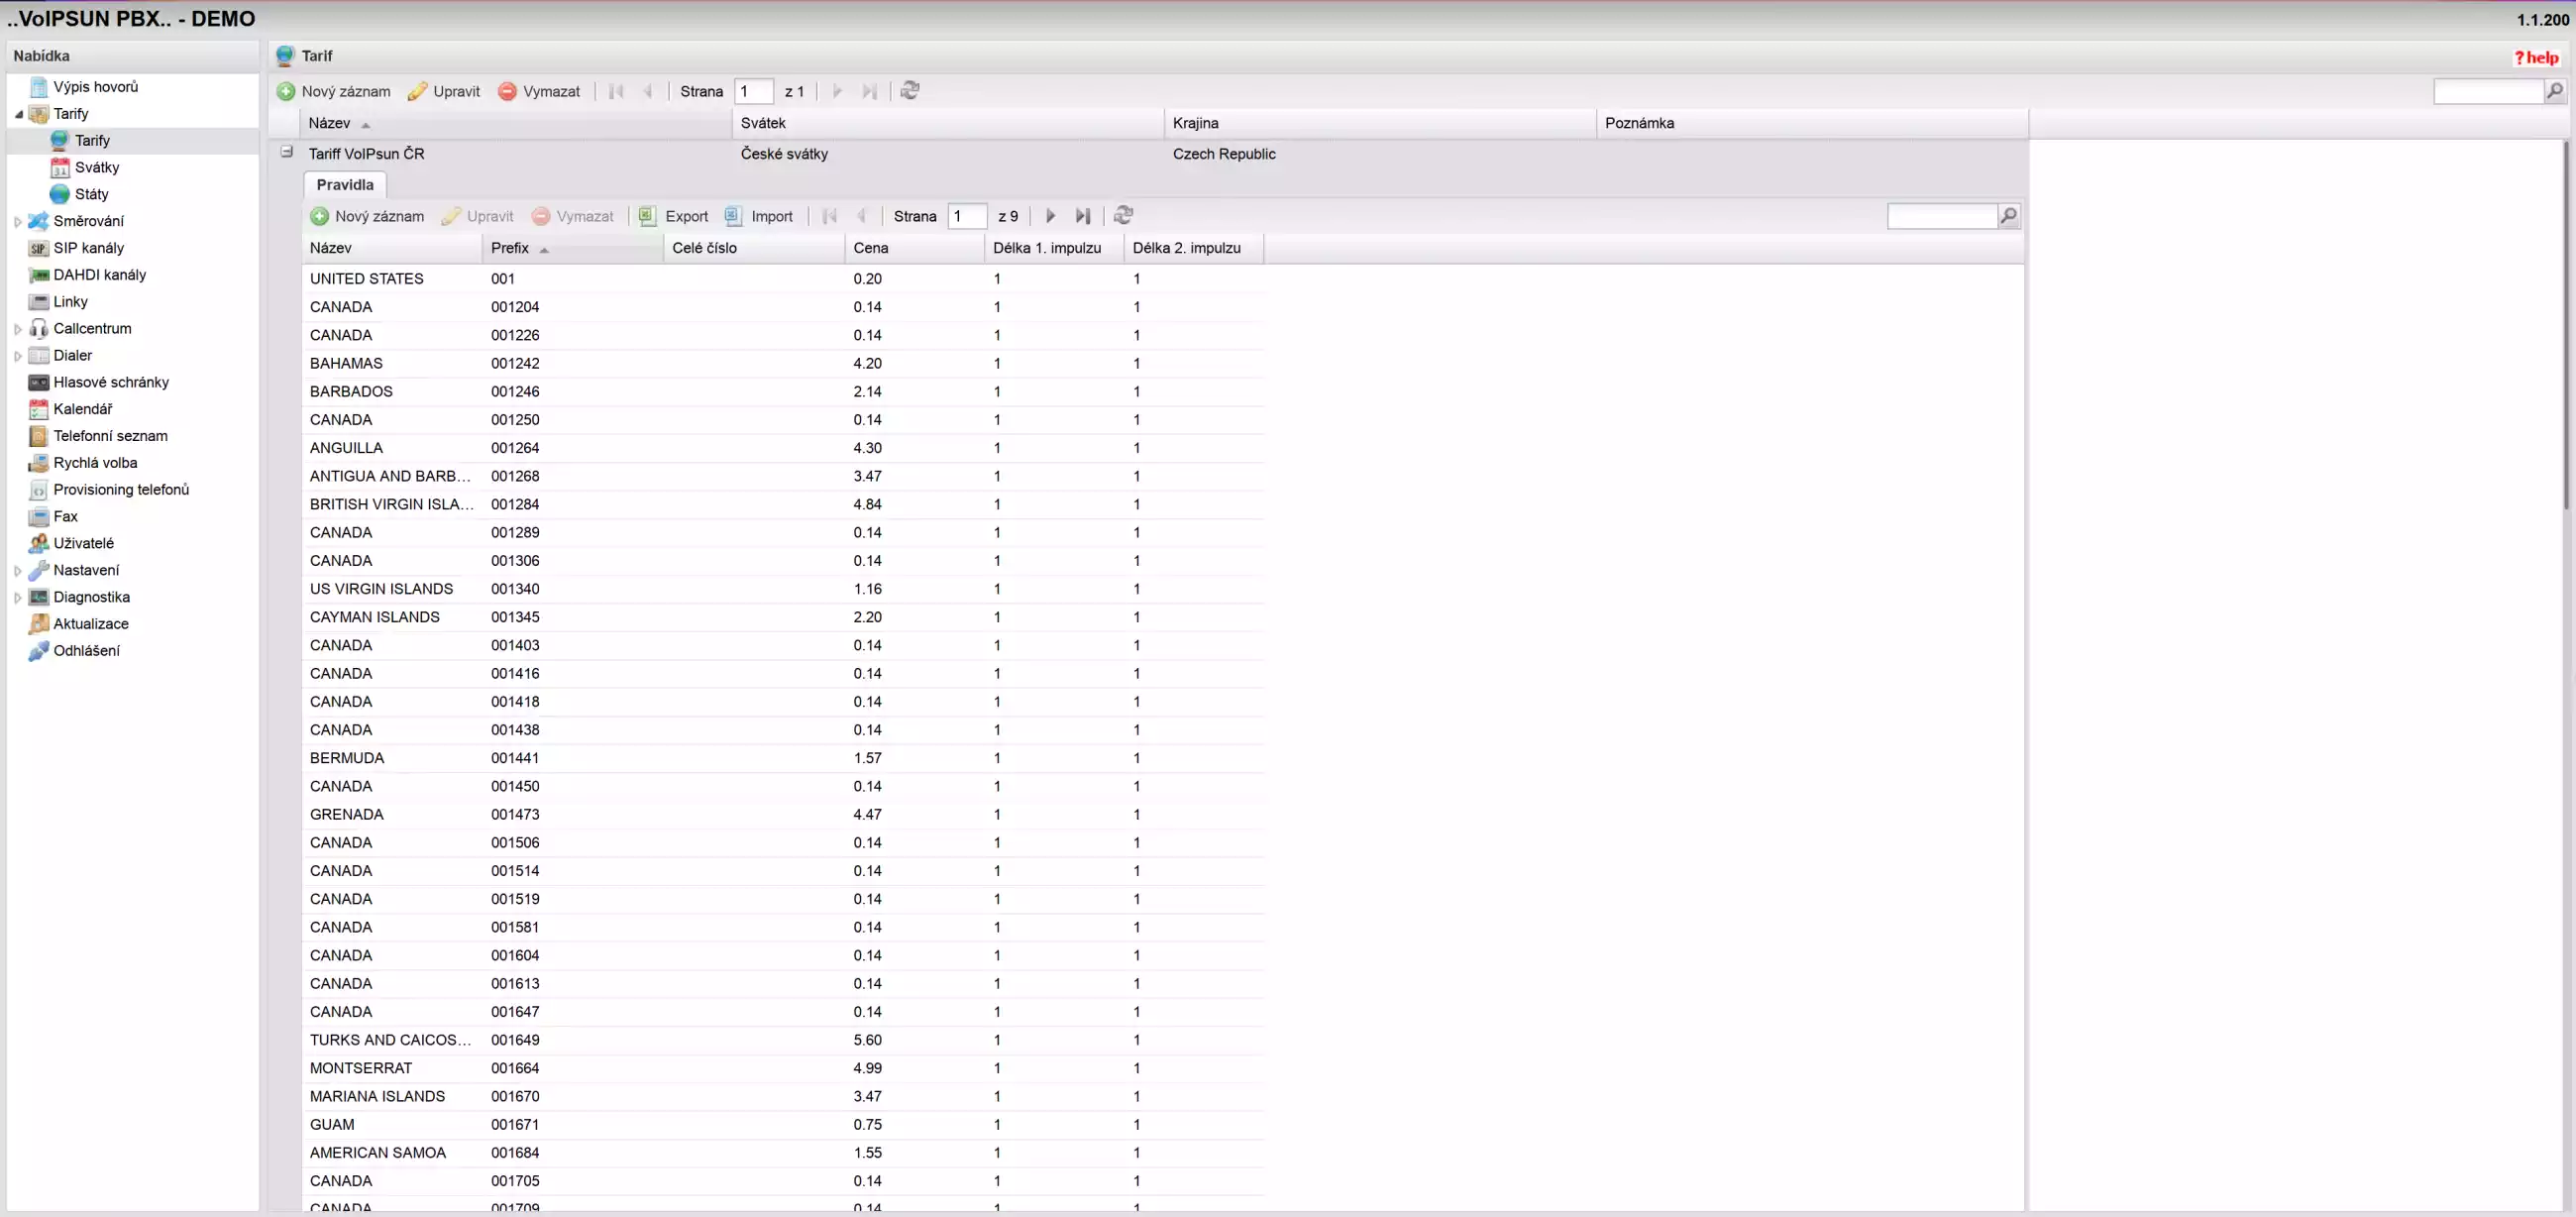This screenshot has width=2576, height=1217.
Task: Expand the Nastavení tree node
Action: point(18,570)
